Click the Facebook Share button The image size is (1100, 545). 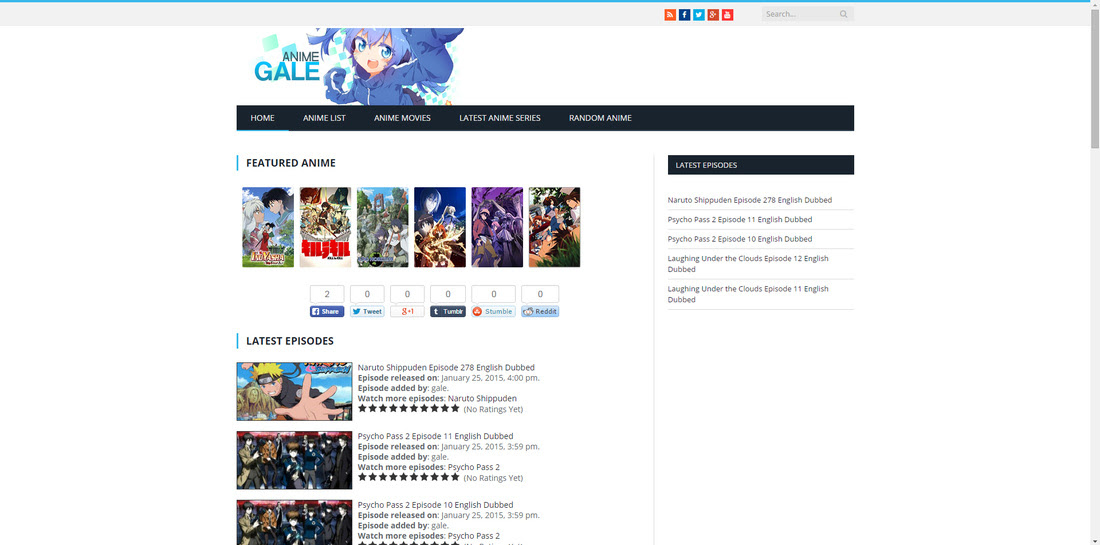[327, 311]
